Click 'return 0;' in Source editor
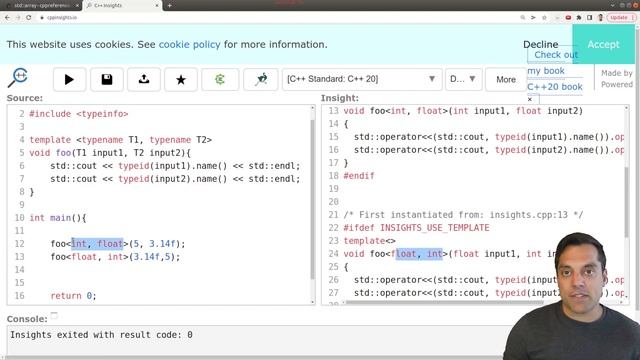Image resolution: width=640 pixels, height=360 pixels. [73, 296]
